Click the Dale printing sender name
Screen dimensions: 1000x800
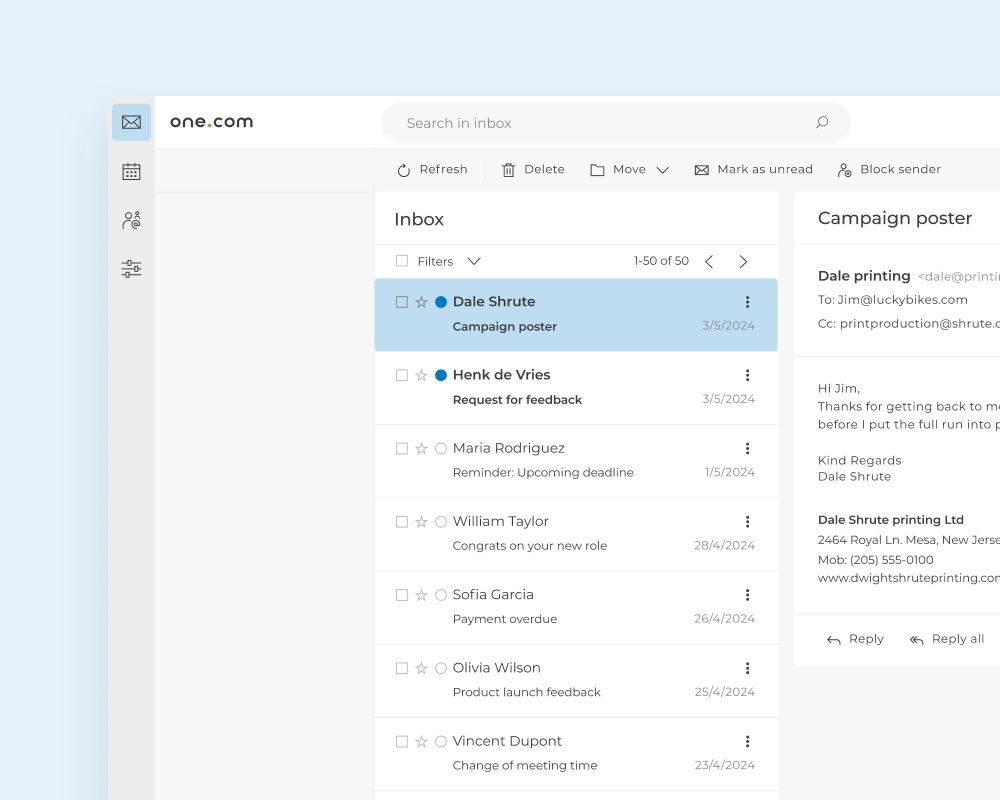[864, 276]
